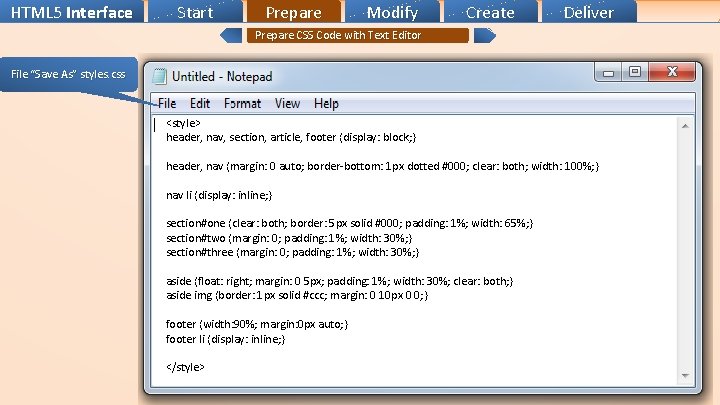Click the opening <style> tag line
This screenshot has width=720, height=405.
coord(183,123)
